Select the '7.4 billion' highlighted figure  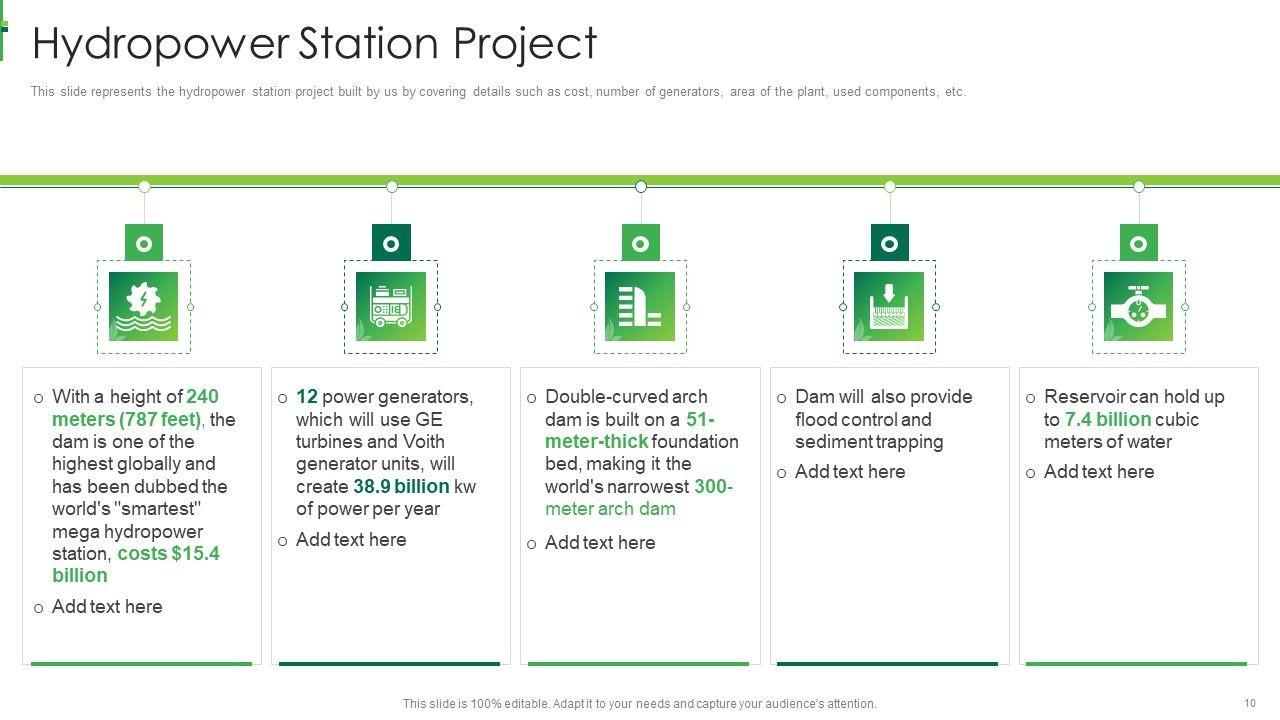1107,420
